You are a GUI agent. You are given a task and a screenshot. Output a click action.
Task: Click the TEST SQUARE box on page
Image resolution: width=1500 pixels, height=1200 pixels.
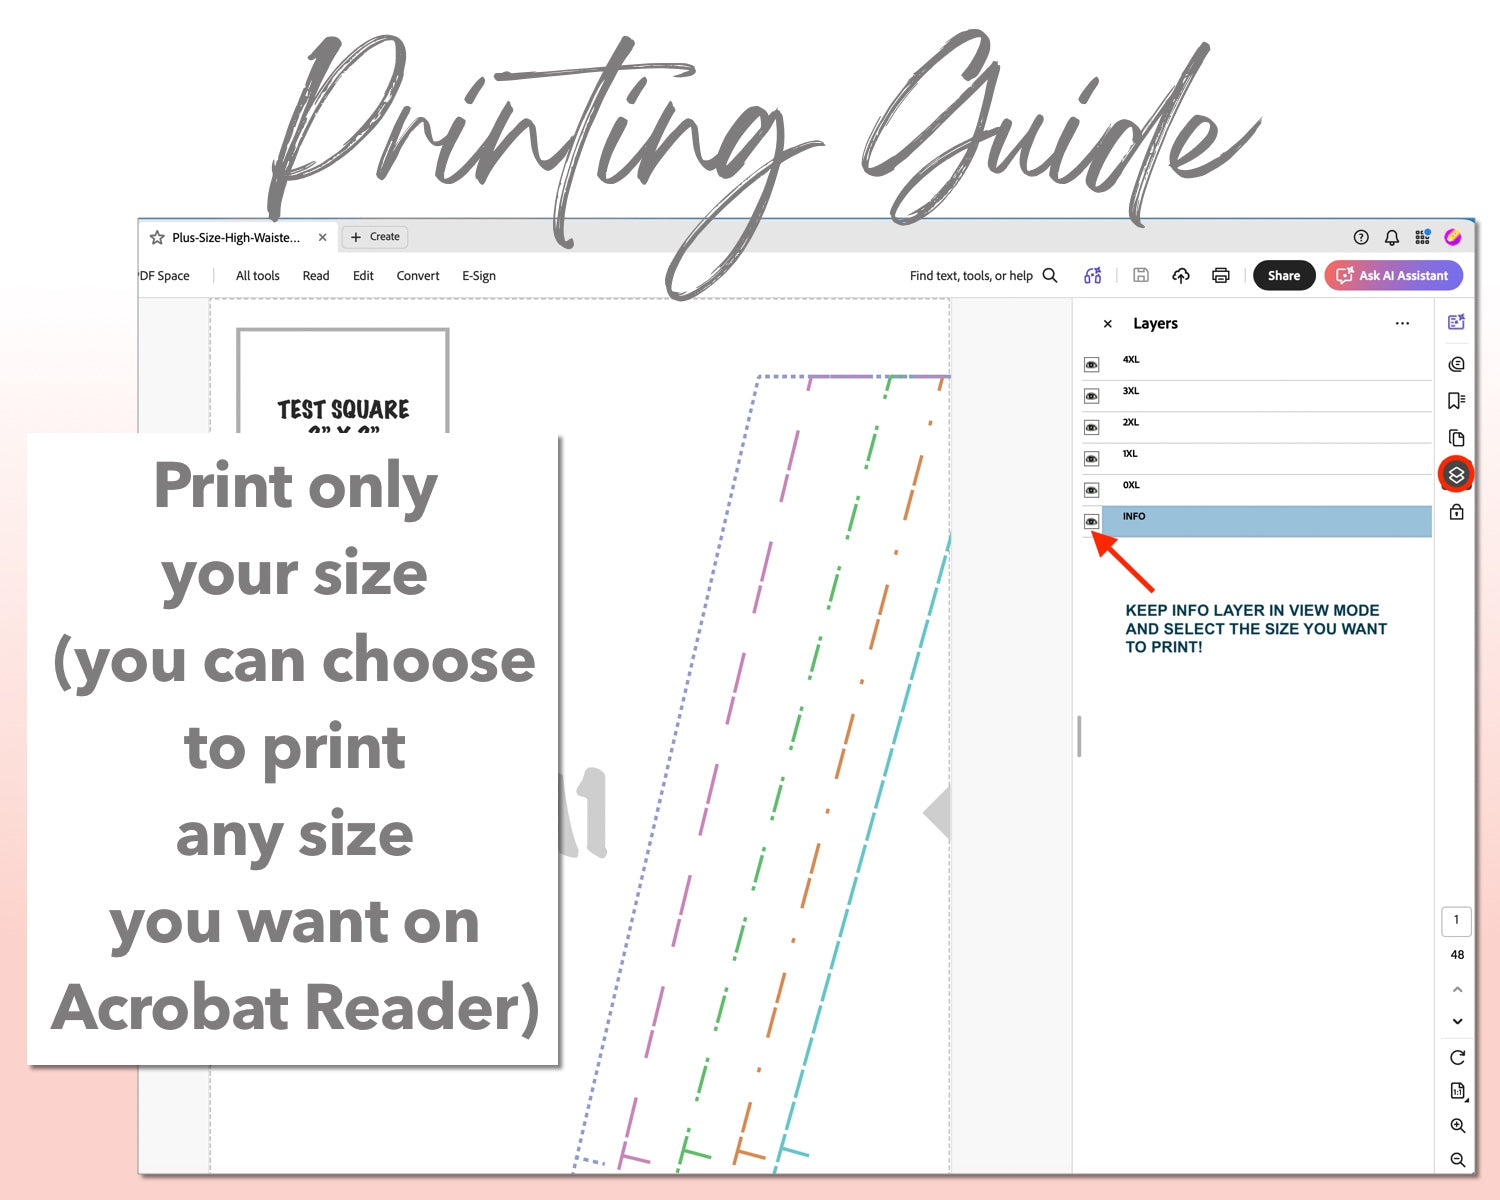click(x=343, y=381)
